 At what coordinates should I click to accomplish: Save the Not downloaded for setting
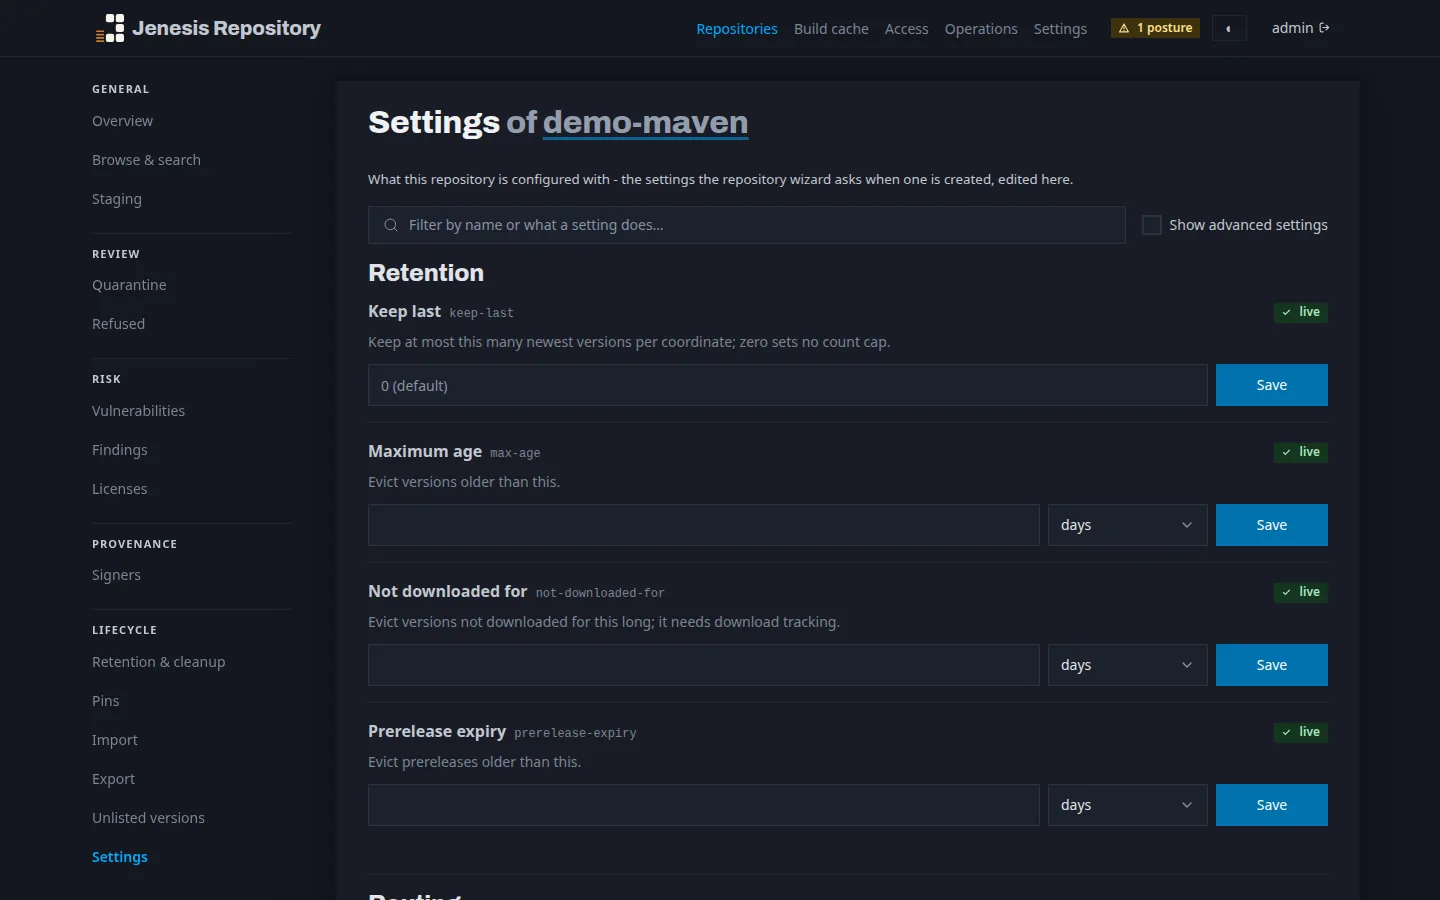1272,665
